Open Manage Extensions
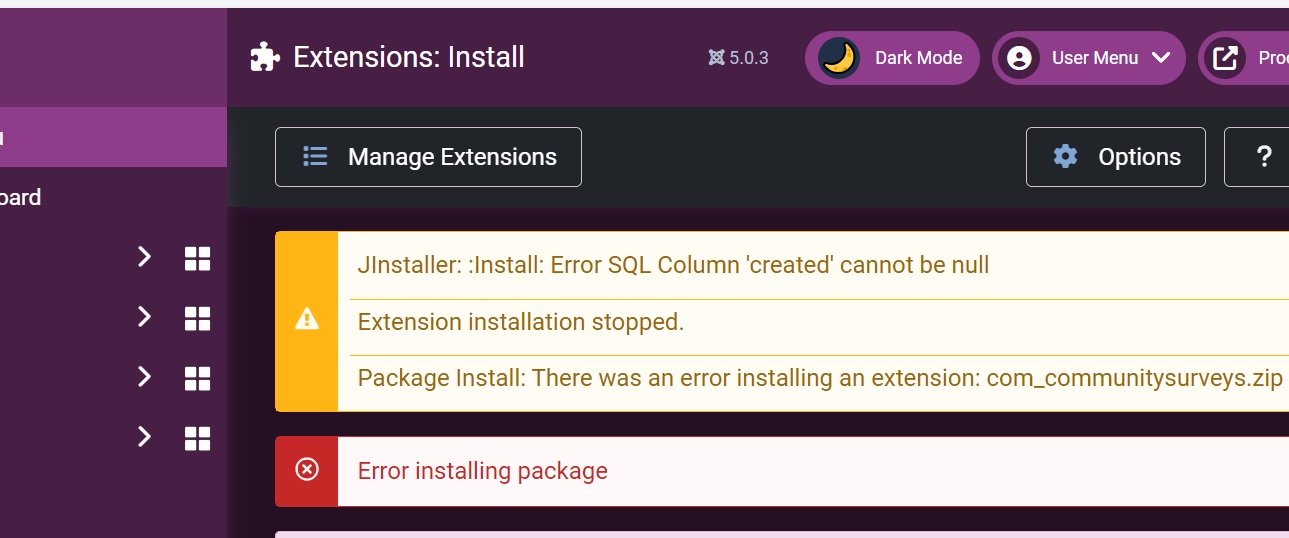 coord(428,157)
